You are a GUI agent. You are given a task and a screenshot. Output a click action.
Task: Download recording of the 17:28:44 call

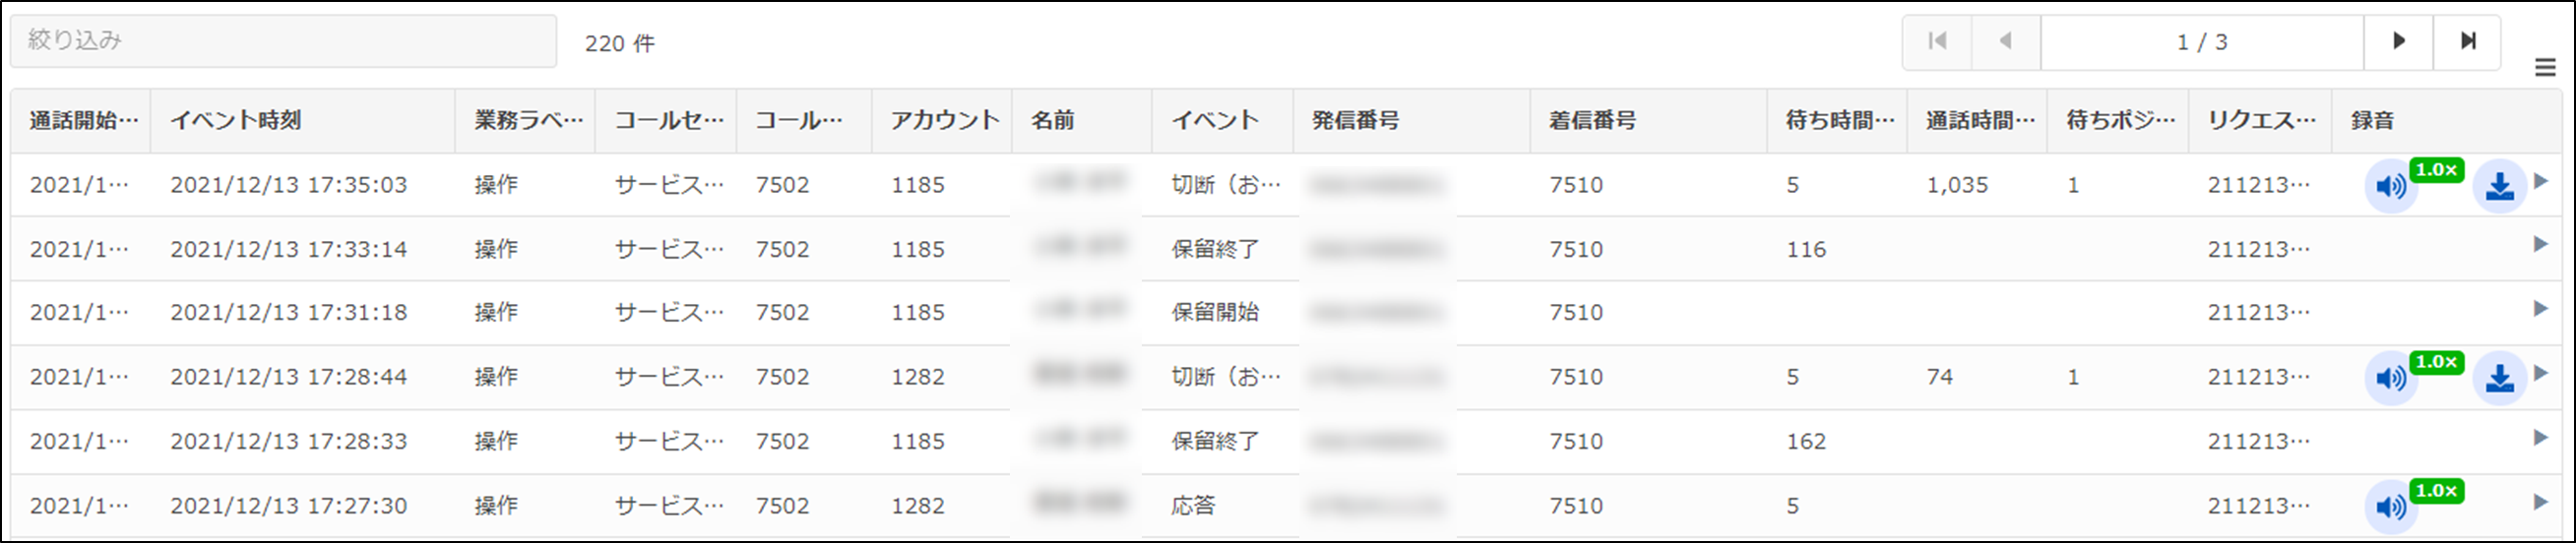click(2499, 379)
